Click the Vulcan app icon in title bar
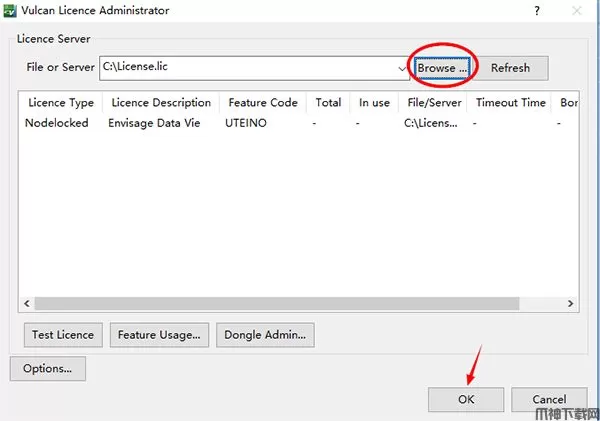This screenshot has width=600, height=421. pos(9,10)
